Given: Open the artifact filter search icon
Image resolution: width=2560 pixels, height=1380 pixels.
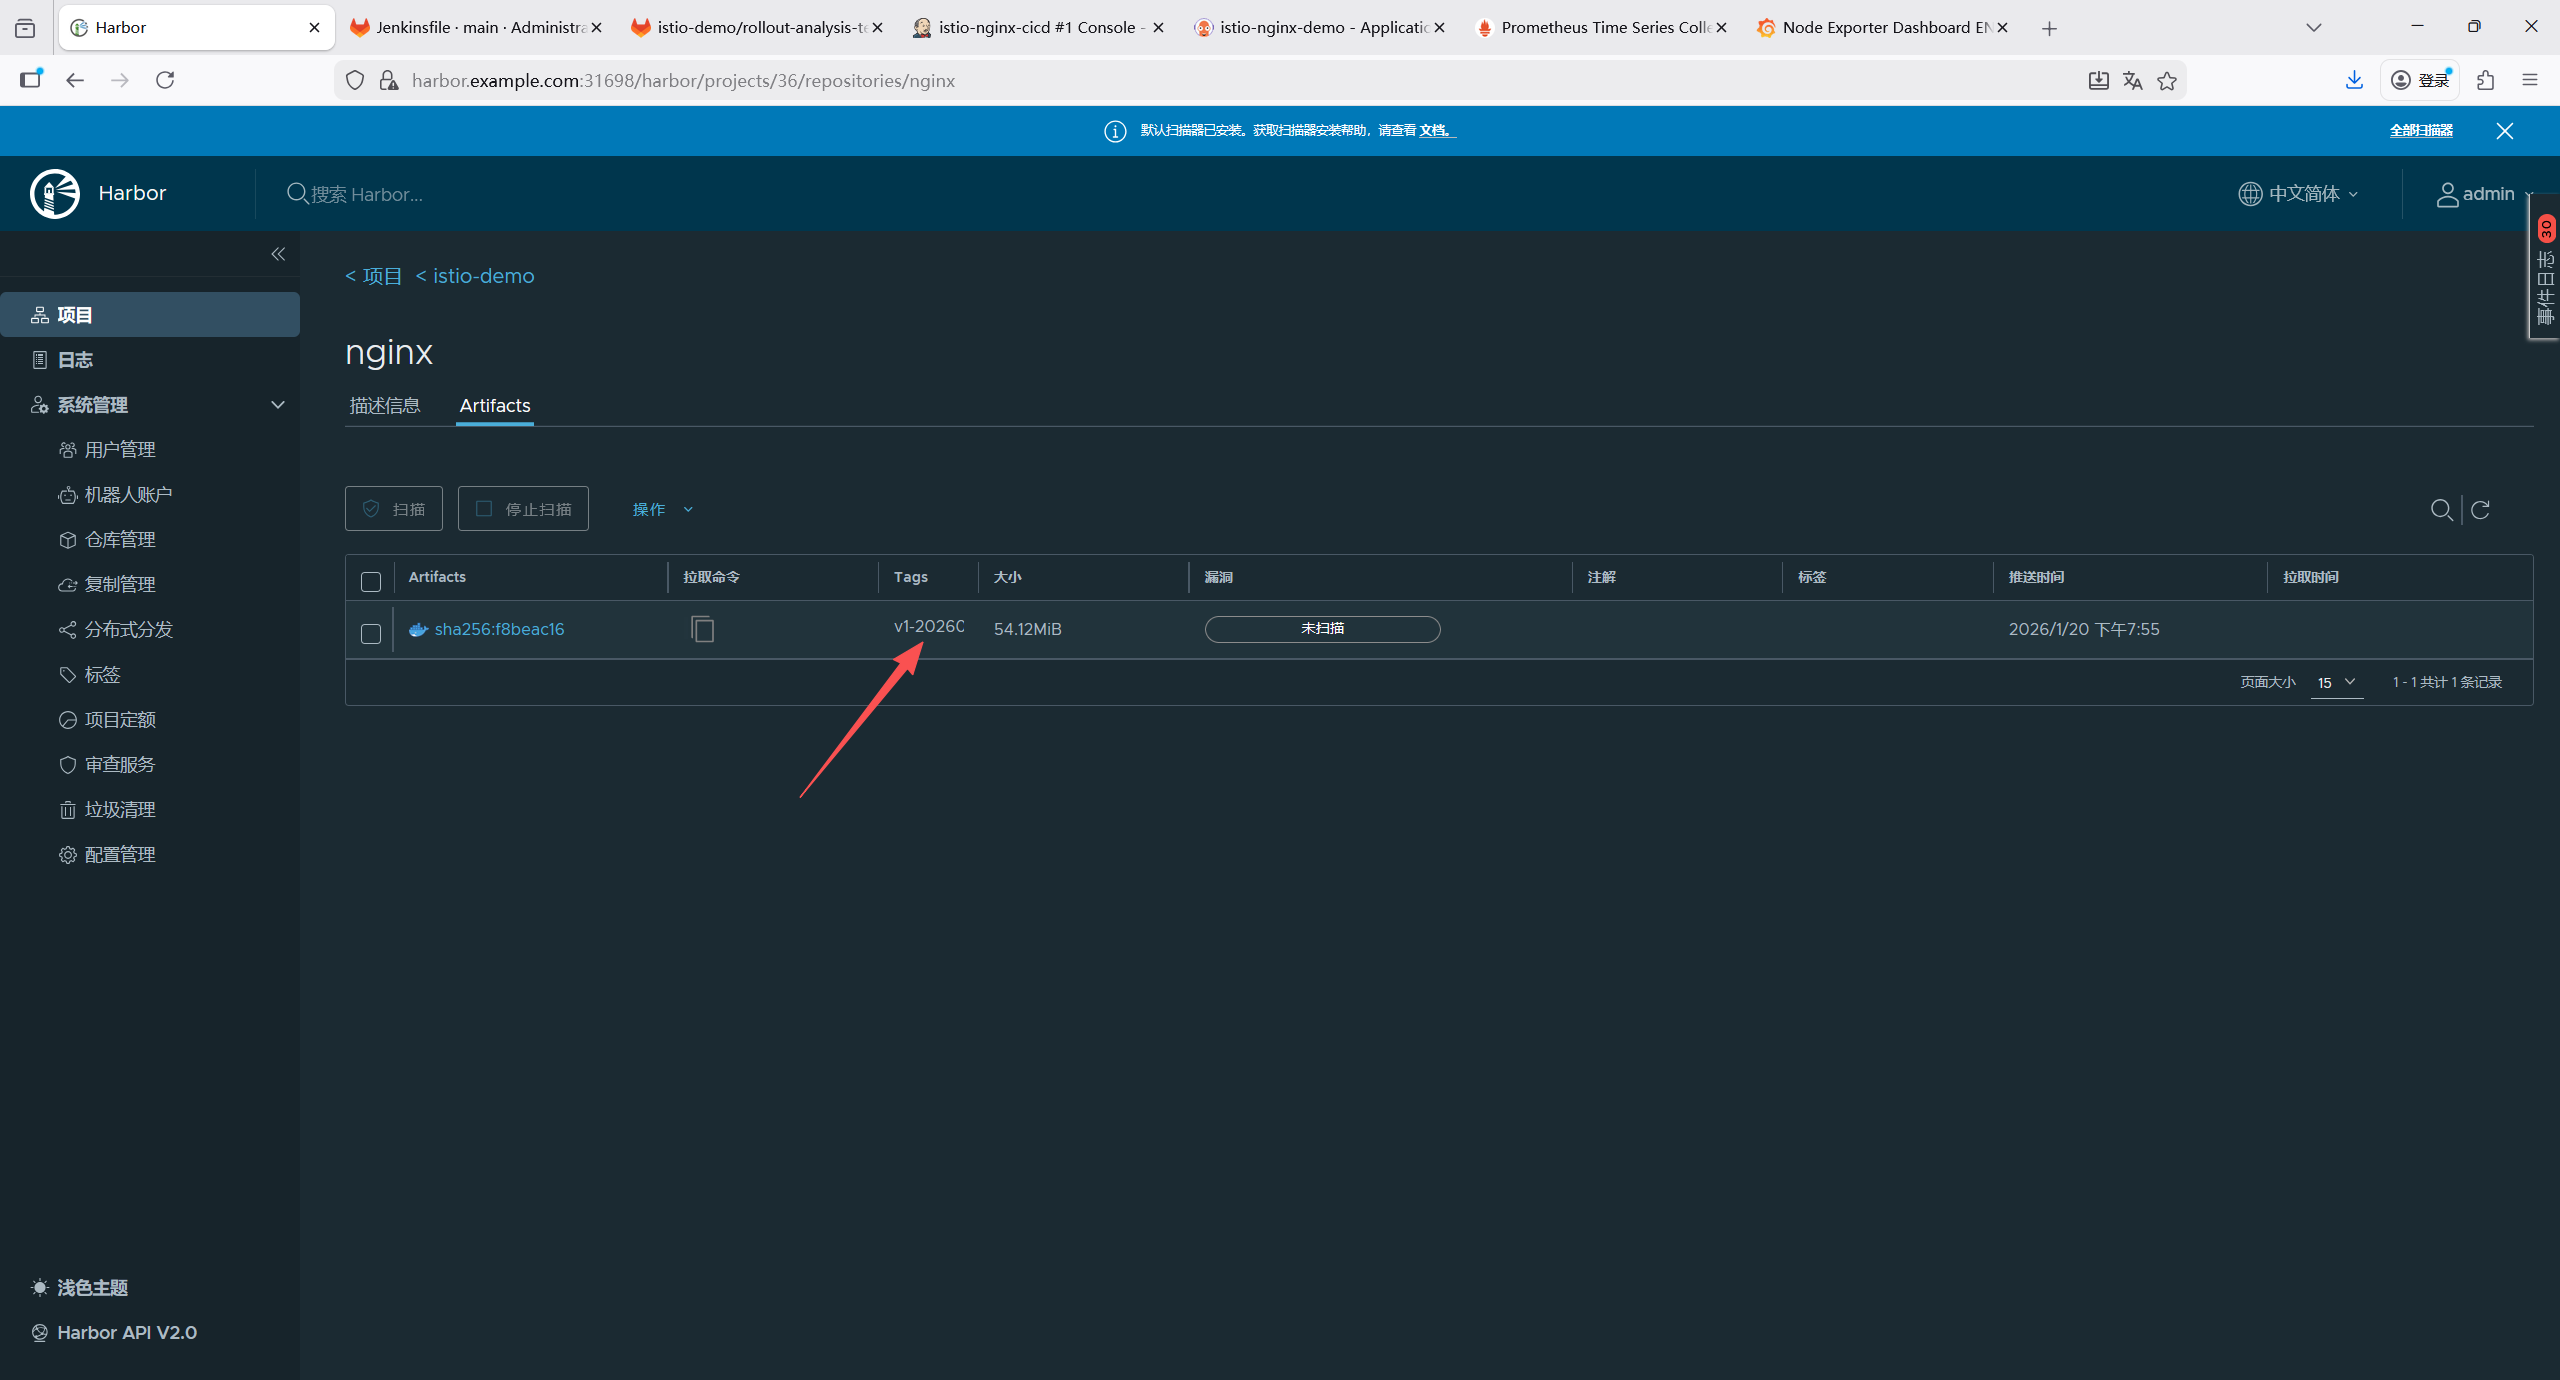Looking at the screenshot, I should tap(2440, 510).
